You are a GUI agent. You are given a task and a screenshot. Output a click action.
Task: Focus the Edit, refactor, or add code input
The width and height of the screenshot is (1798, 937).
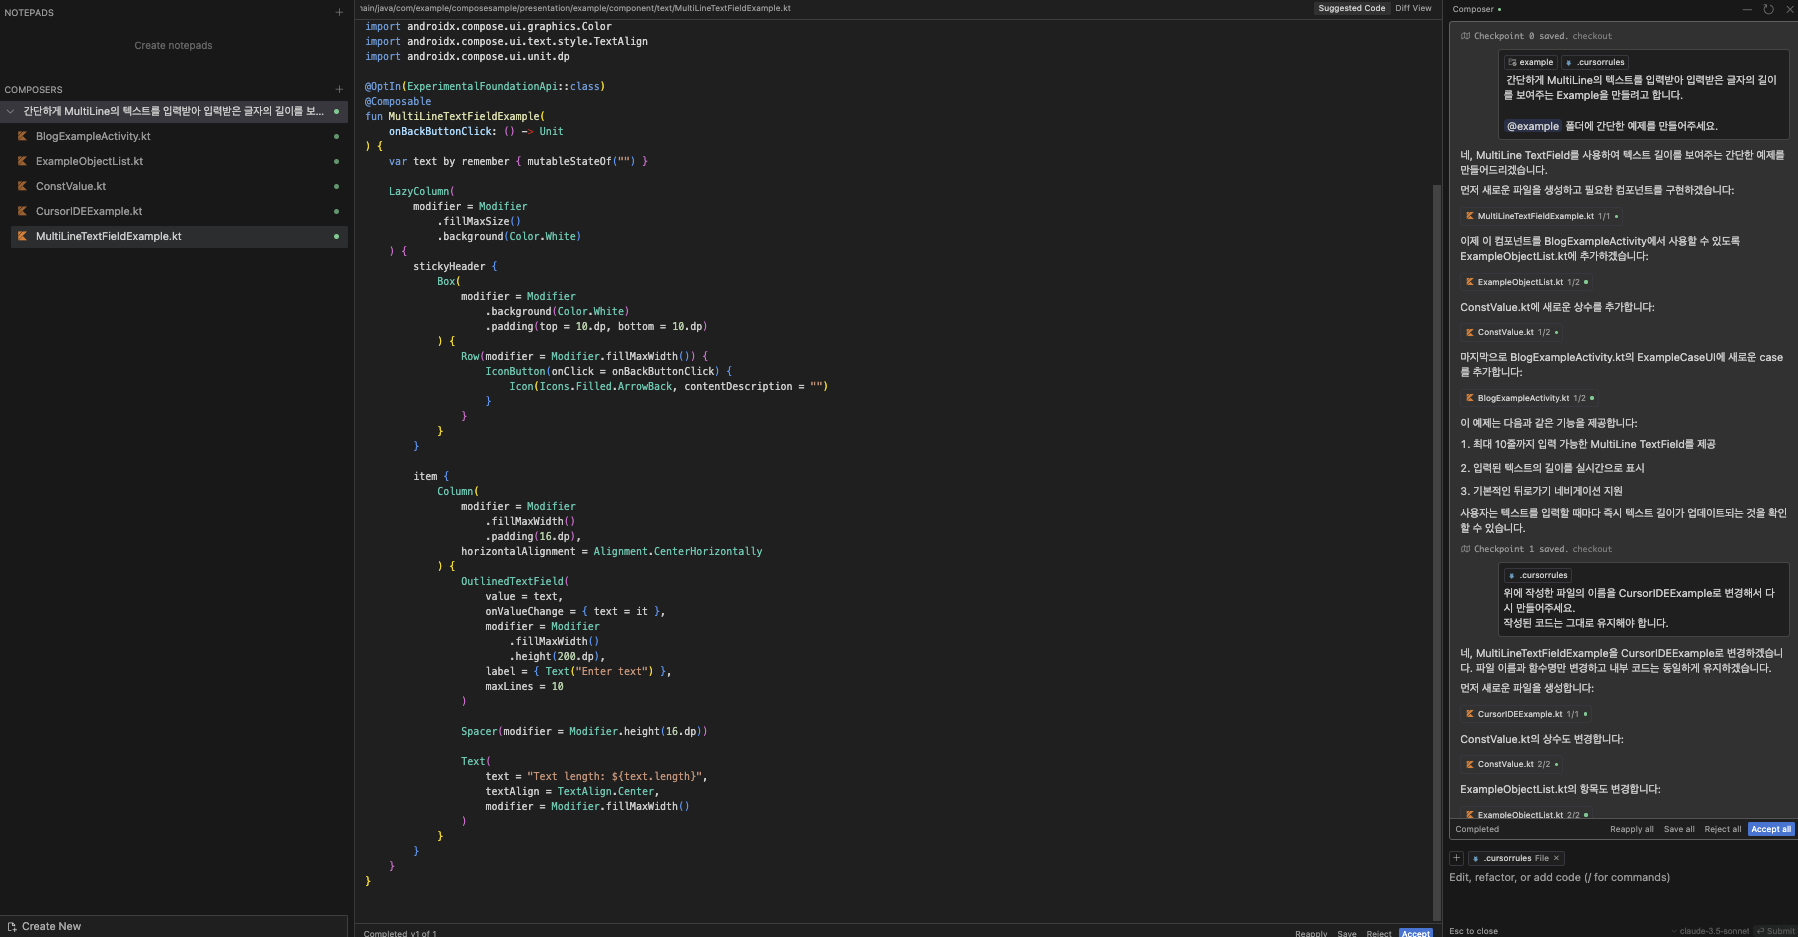click(1559, 877)
